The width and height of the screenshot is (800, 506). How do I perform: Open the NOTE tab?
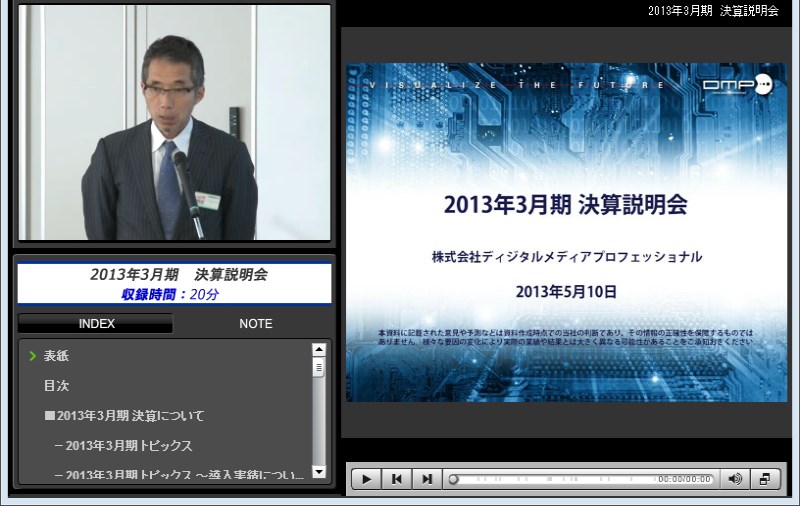tap(256, 323)
